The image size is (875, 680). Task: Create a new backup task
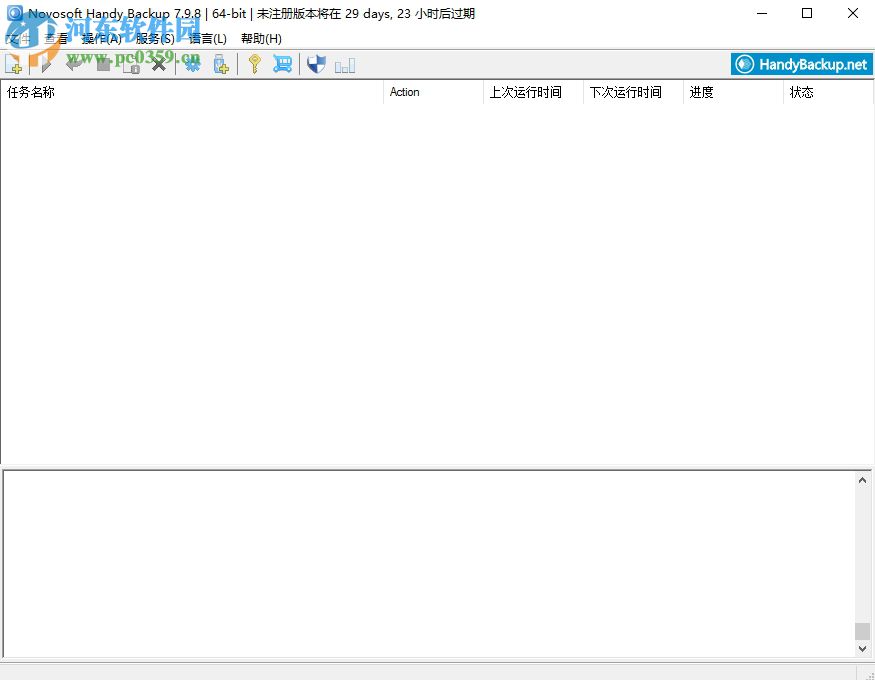[x=15, y=63]
